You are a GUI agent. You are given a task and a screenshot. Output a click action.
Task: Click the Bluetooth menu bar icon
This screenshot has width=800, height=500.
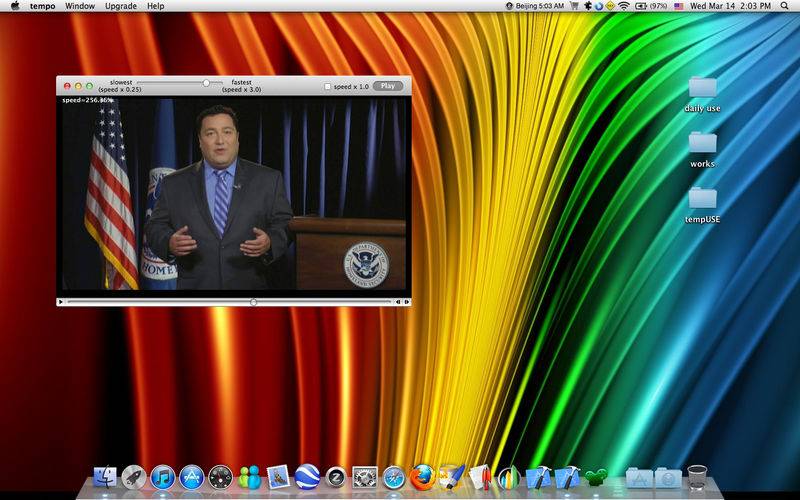588,6
